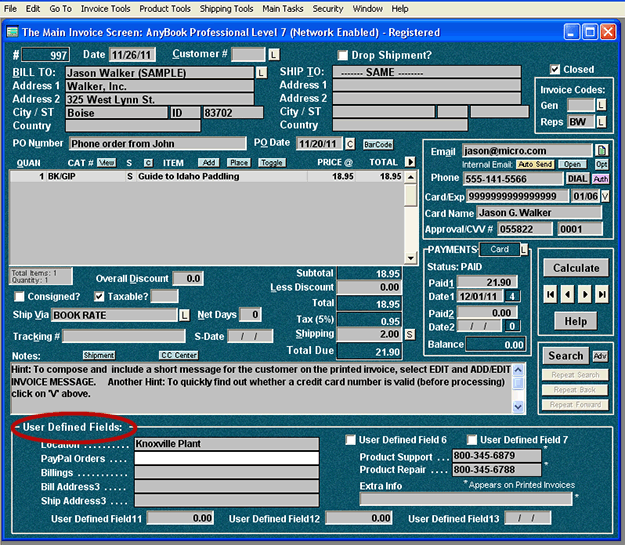This screenshot has height=545, width=625.
Task: Open the Shipping Tools menu
Action: [x=225, y=8]
